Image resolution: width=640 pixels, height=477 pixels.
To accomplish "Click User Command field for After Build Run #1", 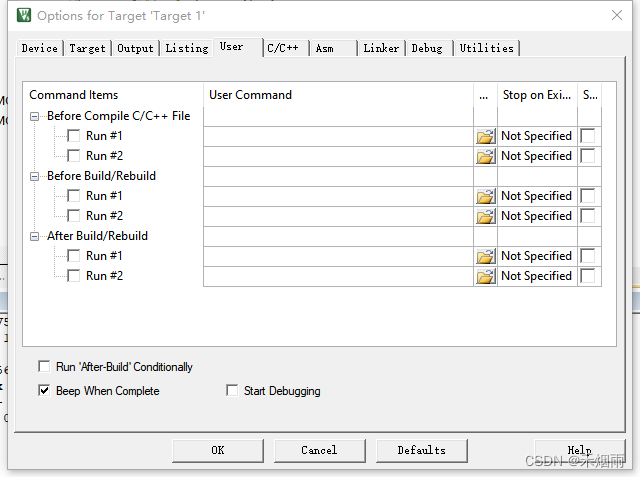I will tap(338, 256).
